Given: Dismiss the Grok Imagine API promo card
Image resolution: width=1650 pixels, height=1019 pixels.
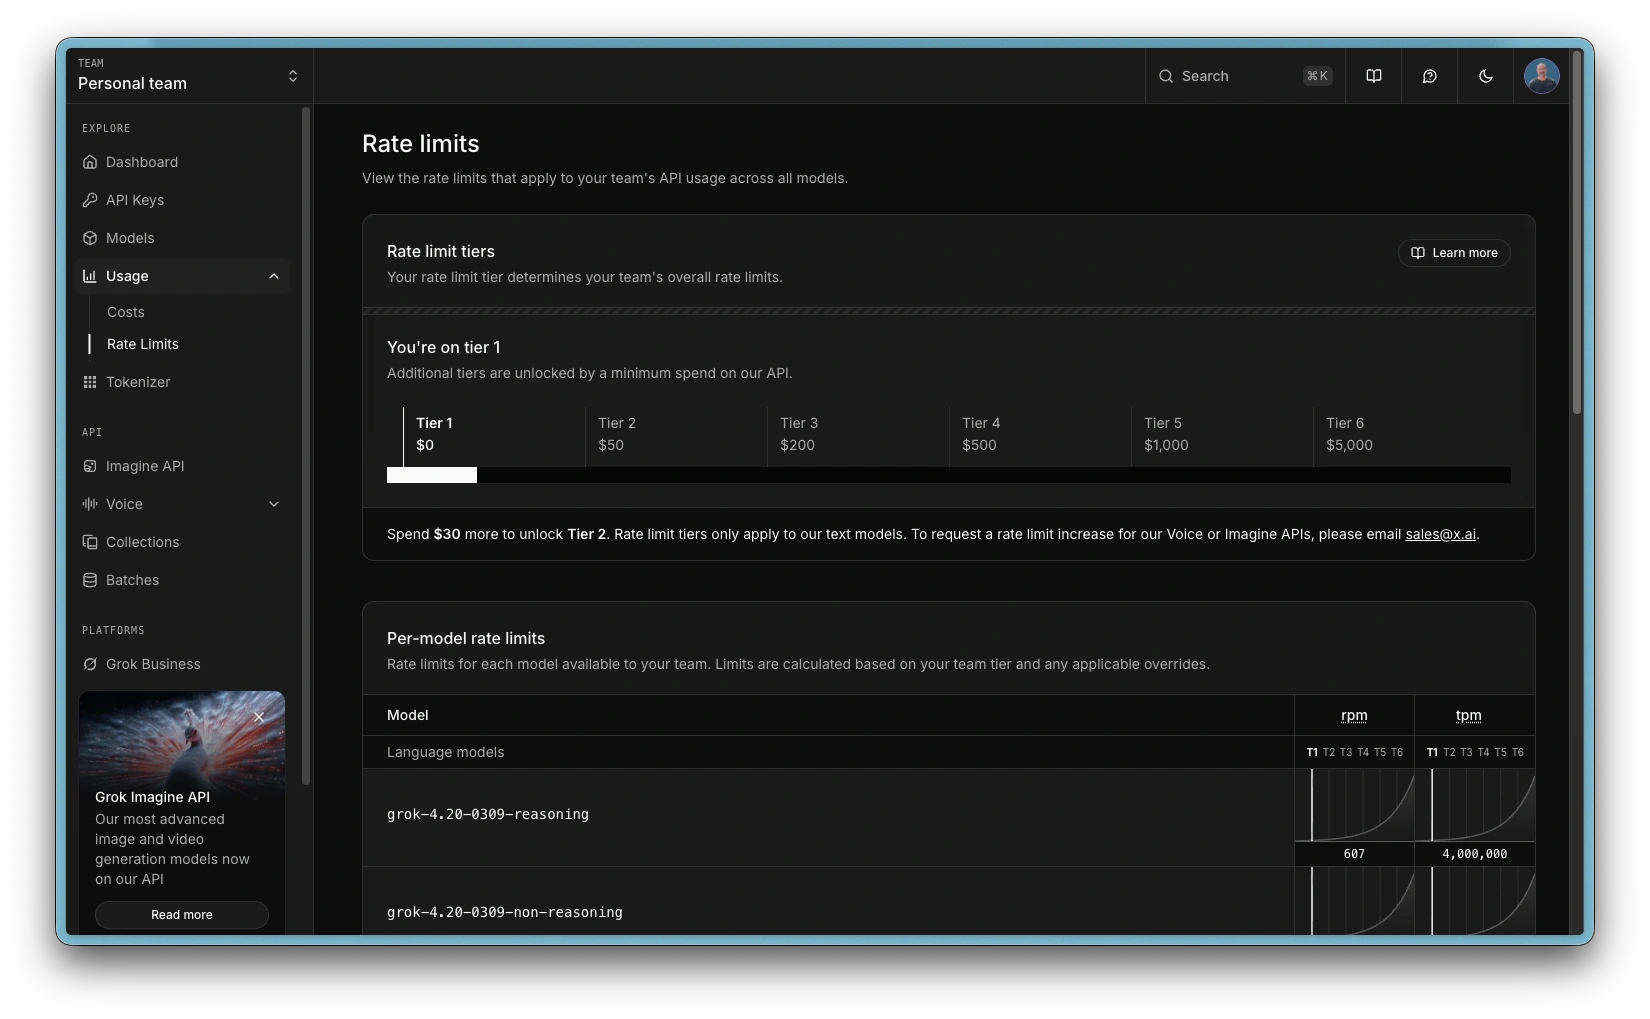Looking at the screenshot, I should (259, 717).
